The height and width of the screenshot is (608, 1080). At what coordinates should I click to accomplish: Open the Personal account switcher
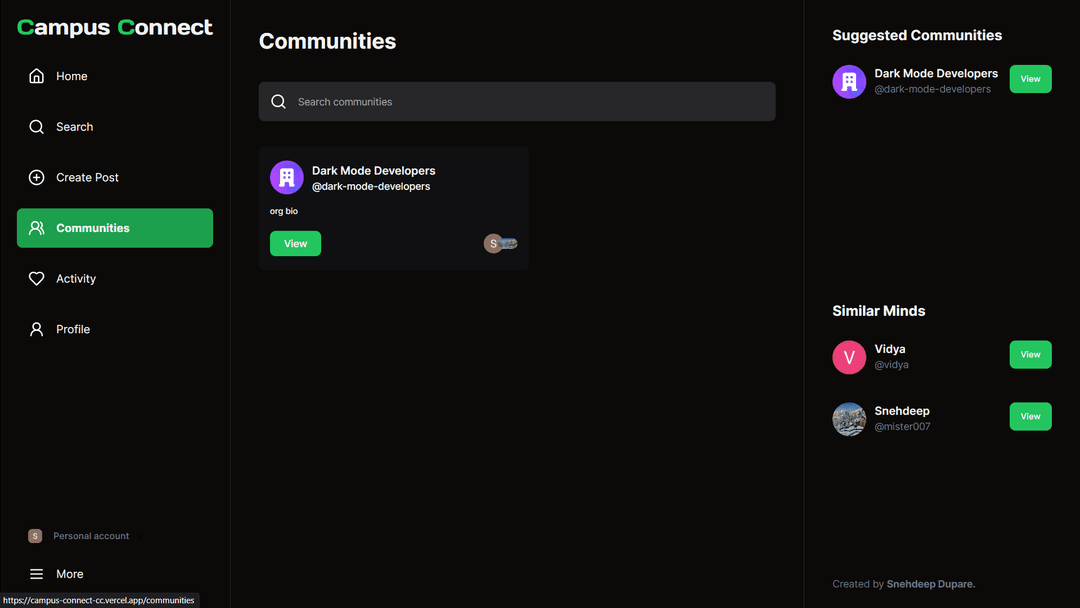coord(80,536)
